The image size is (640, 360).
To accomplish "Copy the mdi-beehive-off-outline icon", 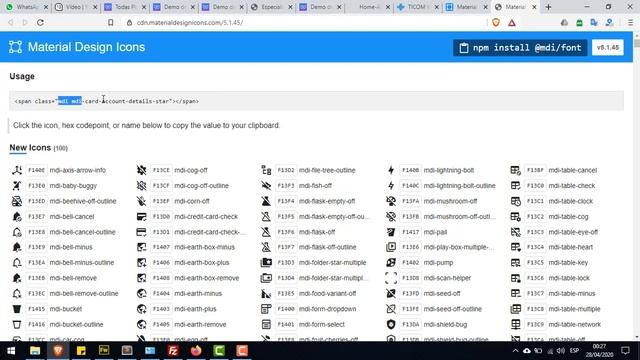I will [x=17, y=201].
